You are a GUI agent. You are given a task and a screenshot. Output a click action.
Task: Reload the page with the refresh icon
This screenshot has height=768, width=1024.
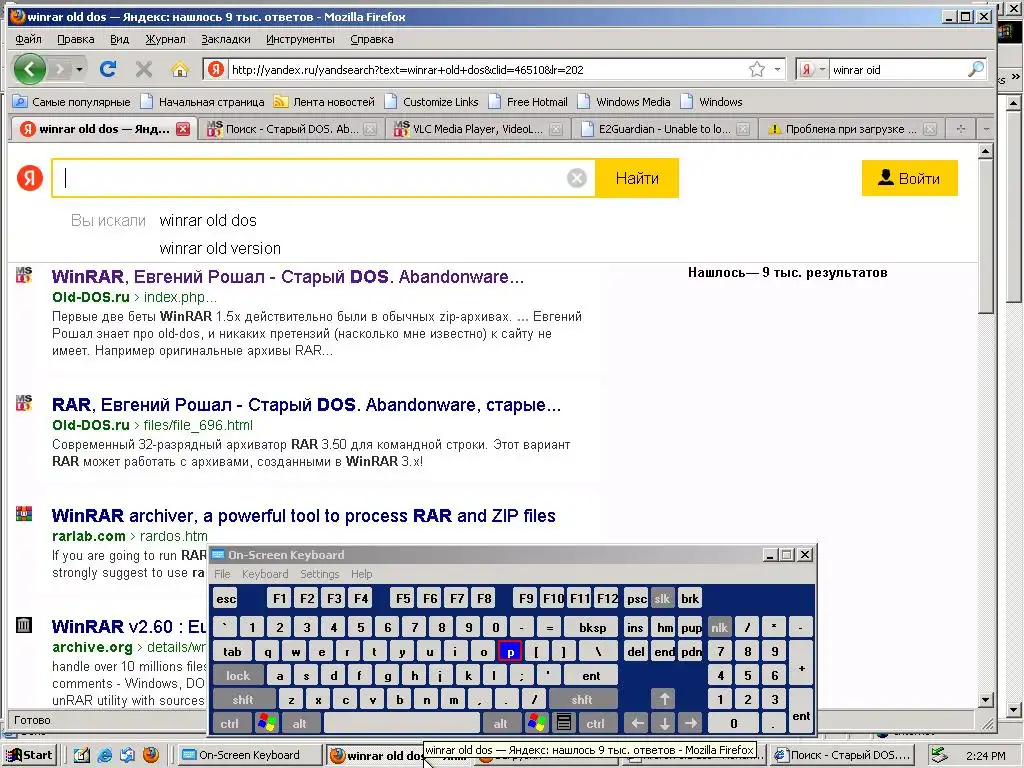(x=108, y=69)
